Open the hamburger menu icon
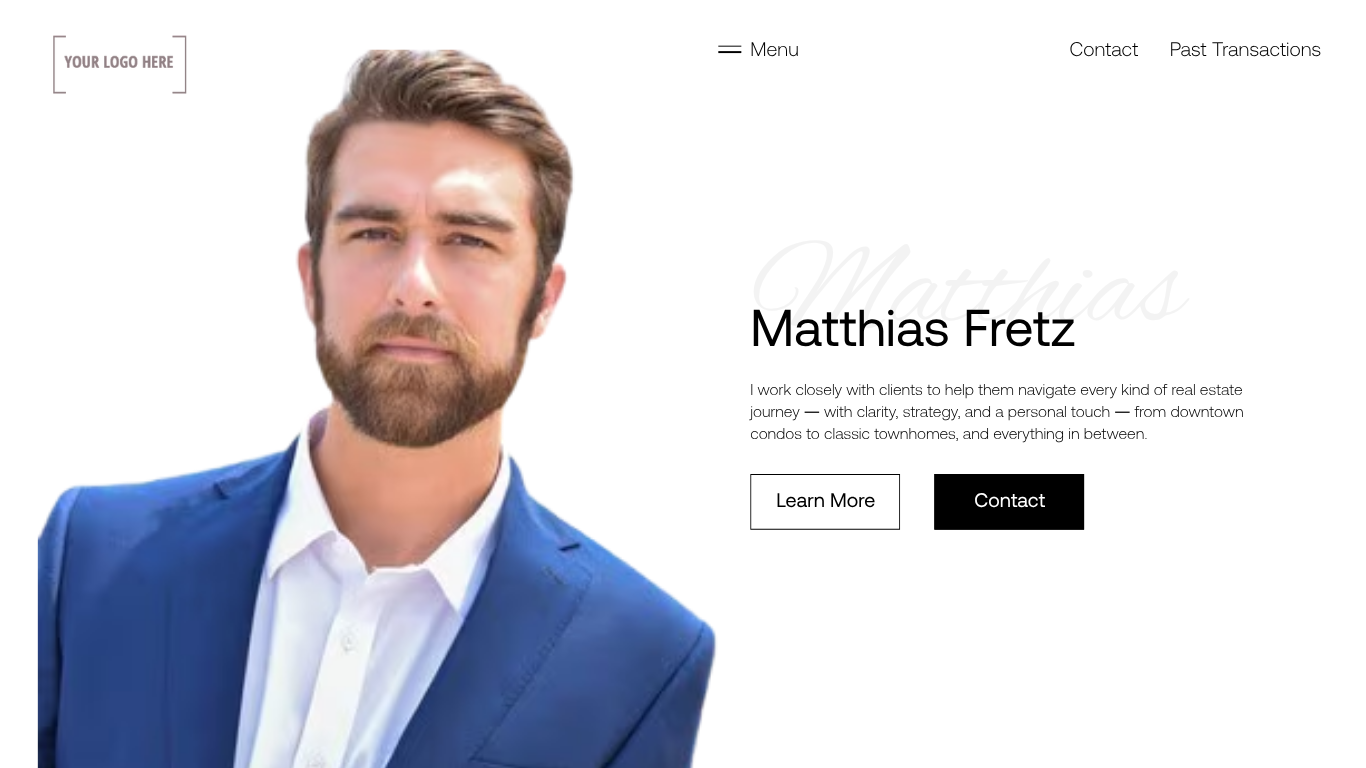Image resolution: width=1366 pixels, height=768 pixels. 729,50
